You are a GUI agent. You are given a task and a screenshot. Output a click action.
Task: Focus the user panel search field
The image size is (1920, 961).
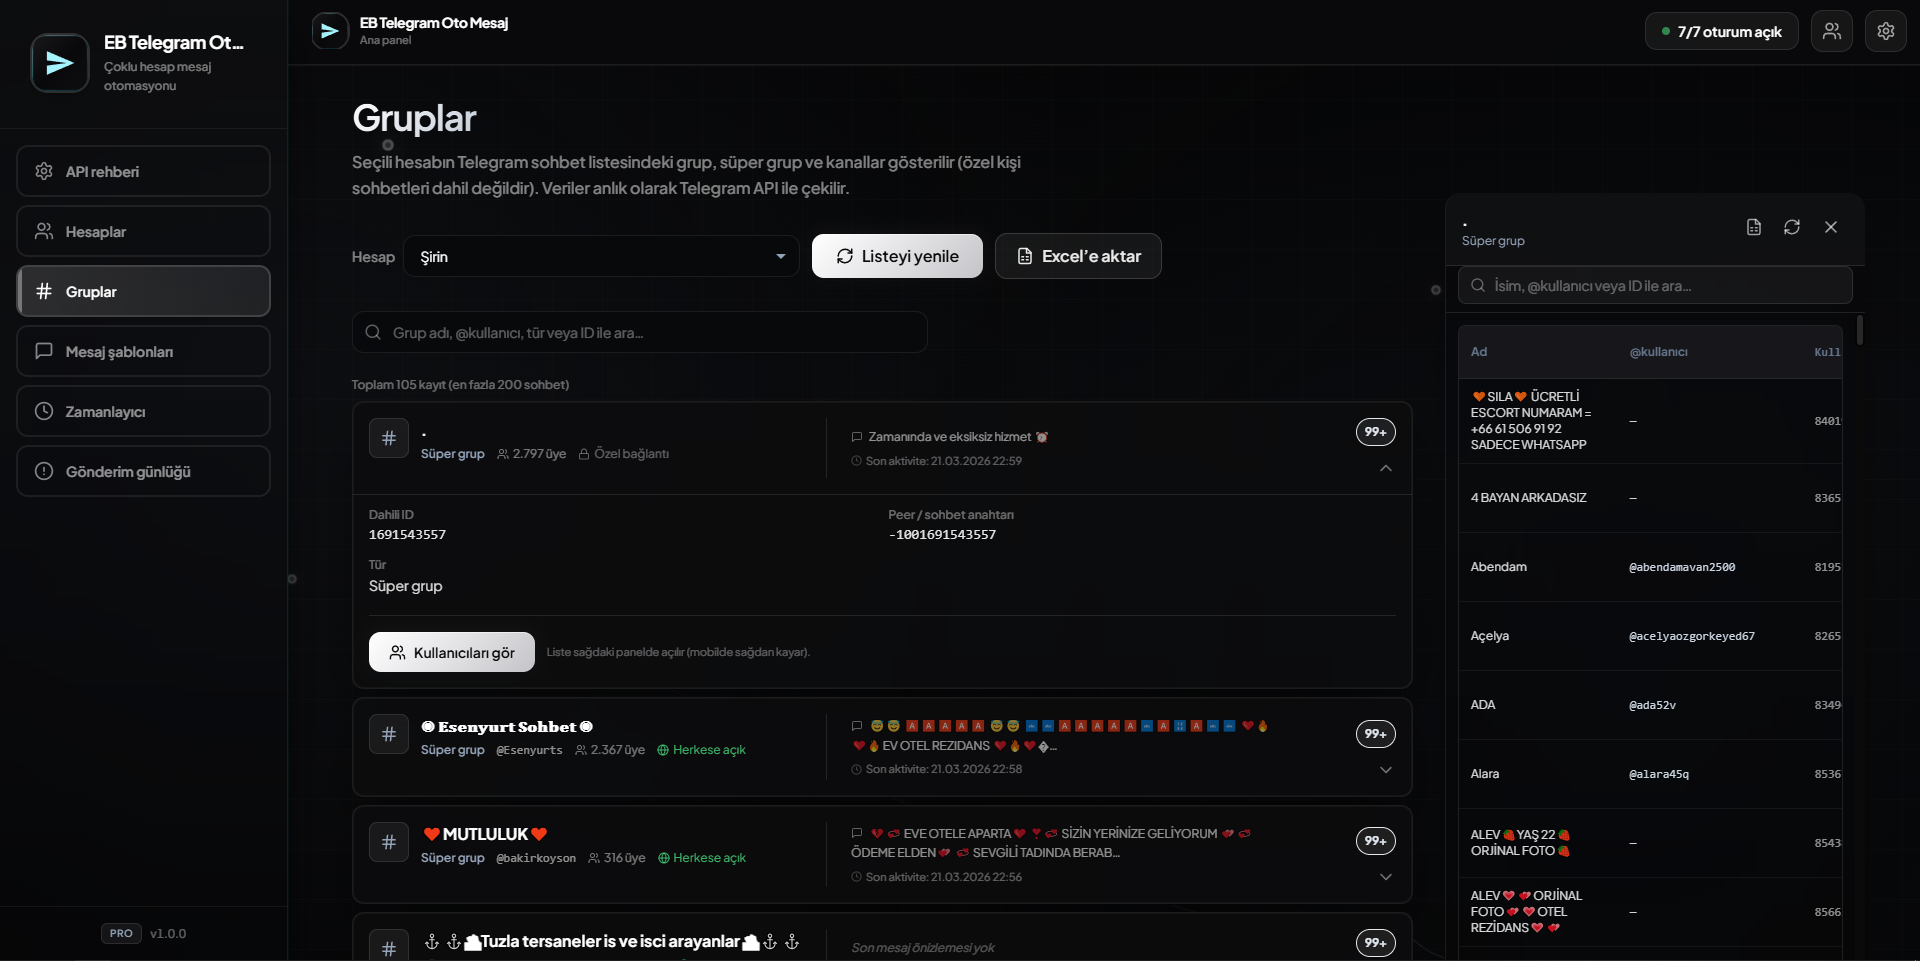(x=1655, y=285)
